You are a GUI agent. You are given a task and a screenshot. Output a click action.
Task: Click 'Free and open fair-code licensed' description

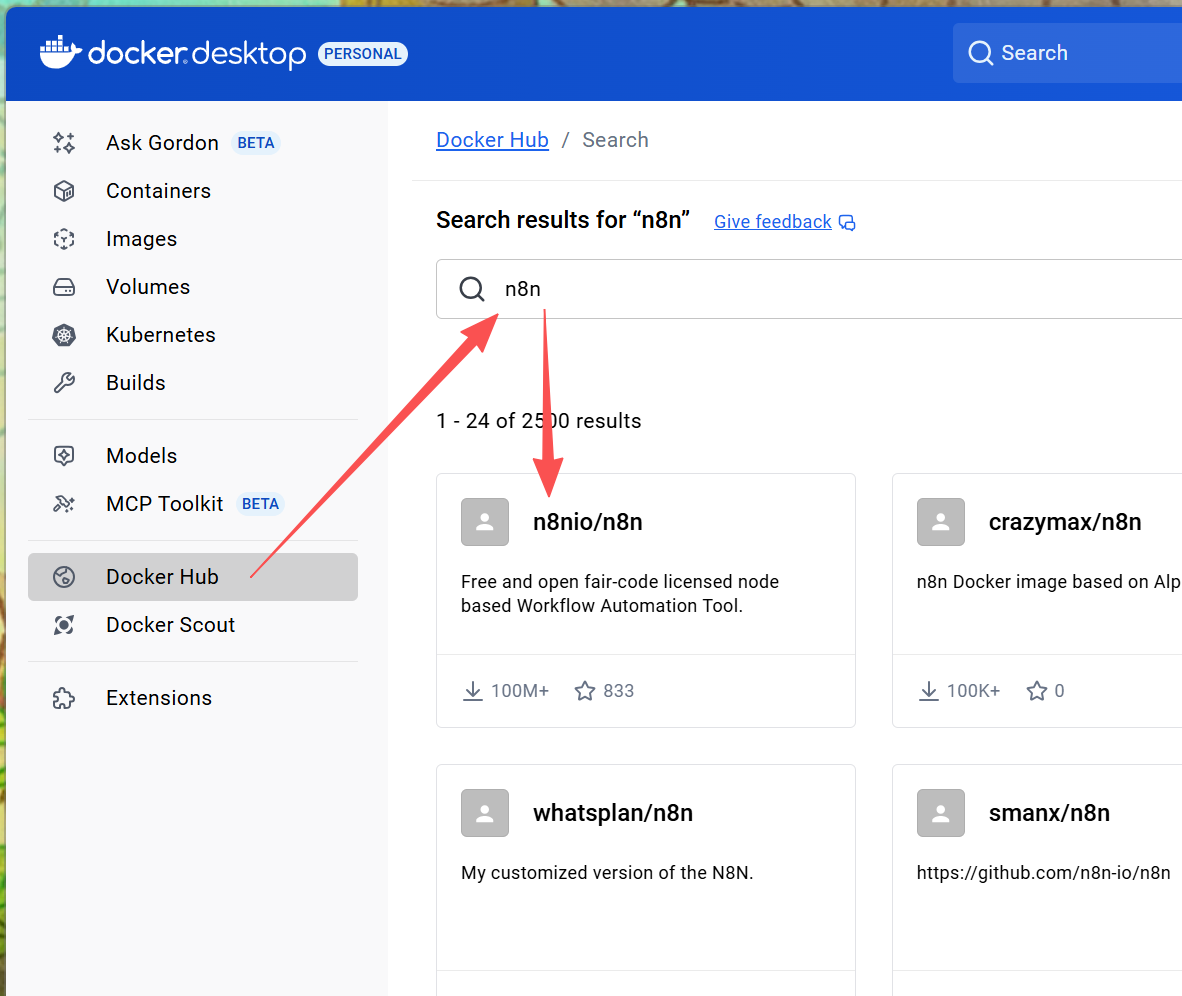point(620,593)
